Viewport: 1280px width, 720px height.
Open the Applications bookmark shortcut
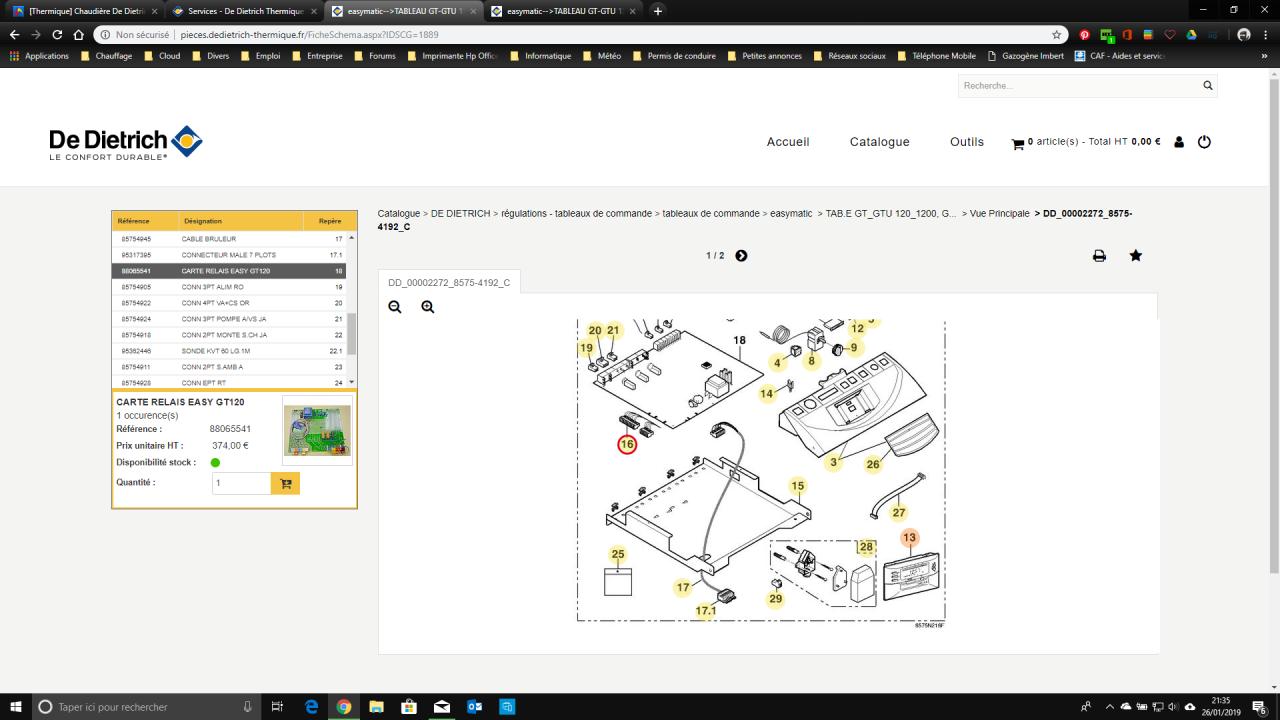click(39, 56)
